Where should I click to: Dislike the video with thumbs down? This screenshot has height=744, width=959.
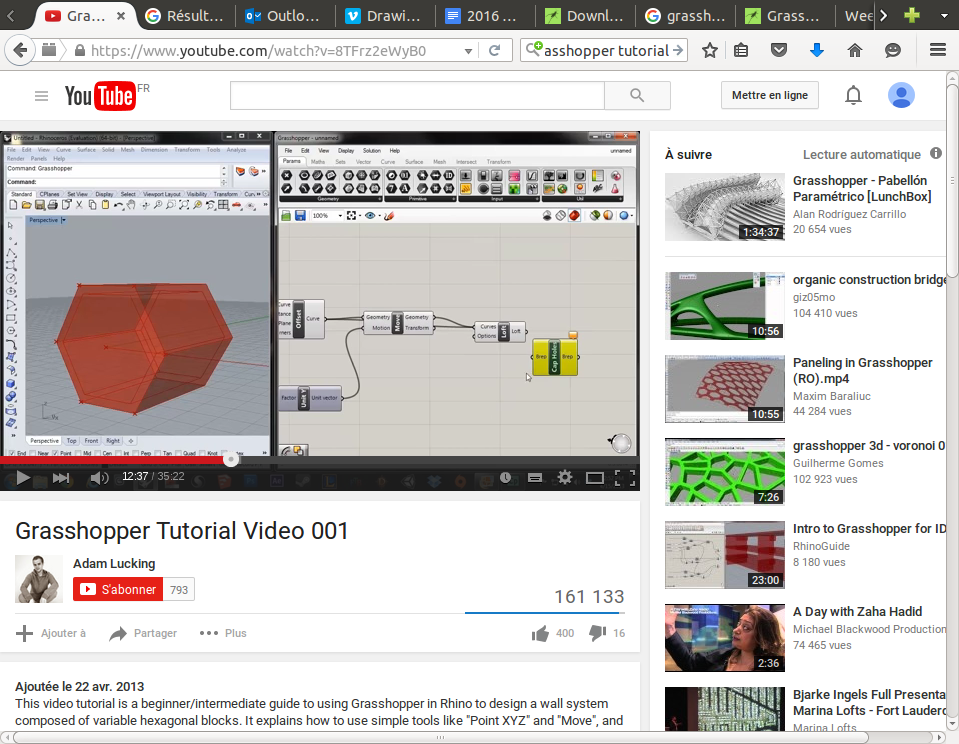(597, 633)
